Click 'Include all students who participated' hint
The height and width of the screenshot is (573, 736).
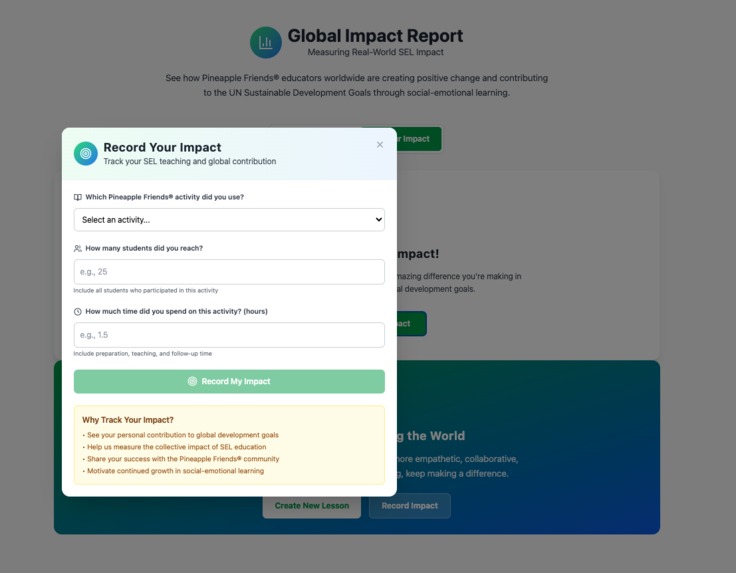pyautogui.click(x=146, y=290)
